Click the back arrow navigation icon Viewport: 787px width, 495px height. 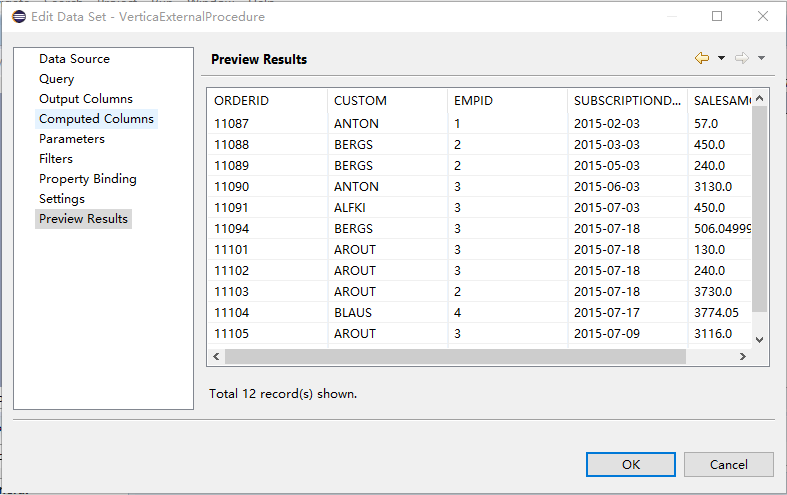pyautogui.click(x=702, y=59)
